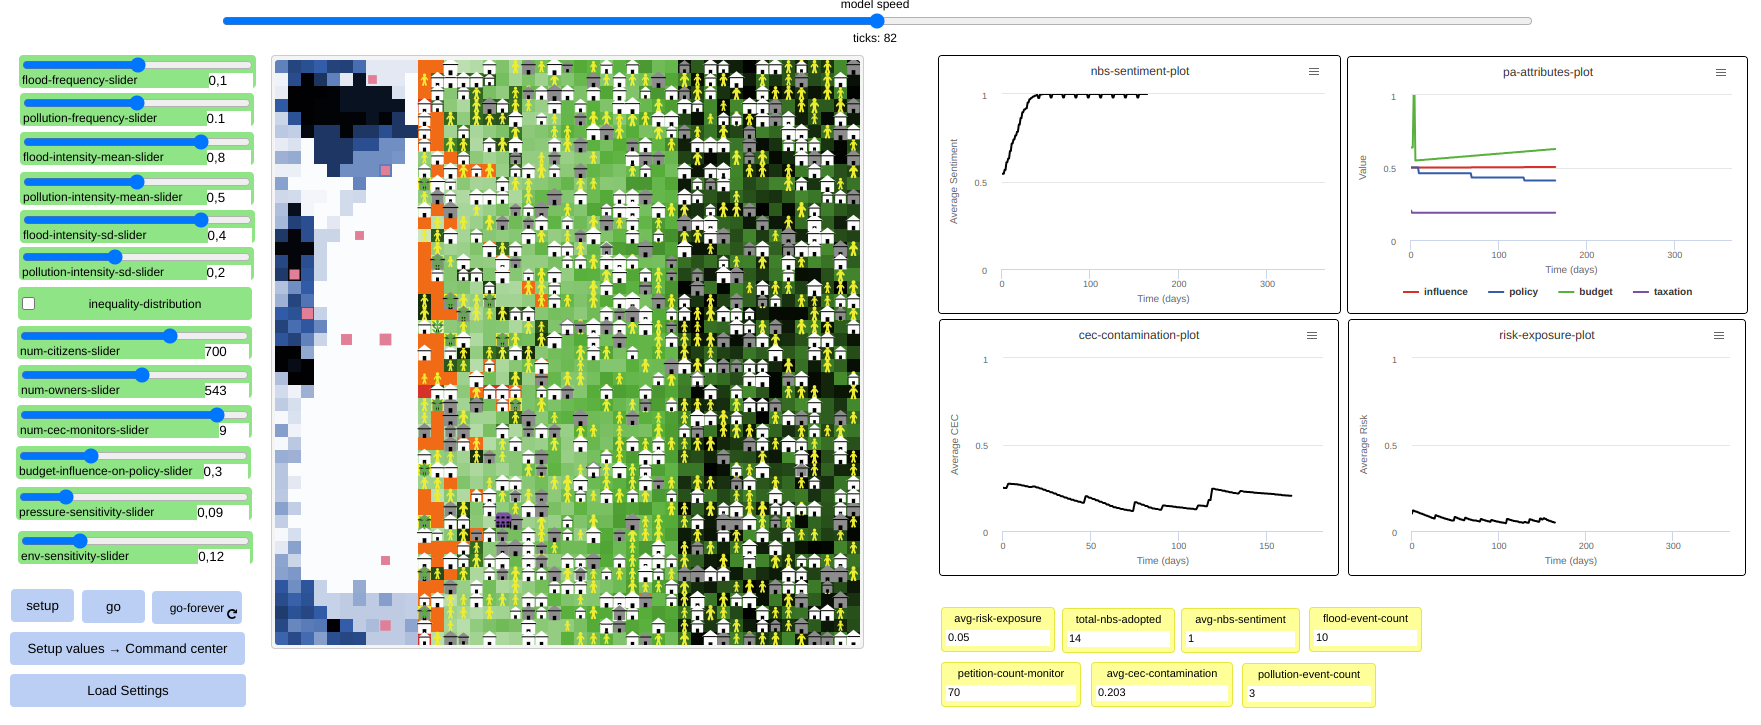Click the pa-attributes-plot title

(x=1547, y=73)
